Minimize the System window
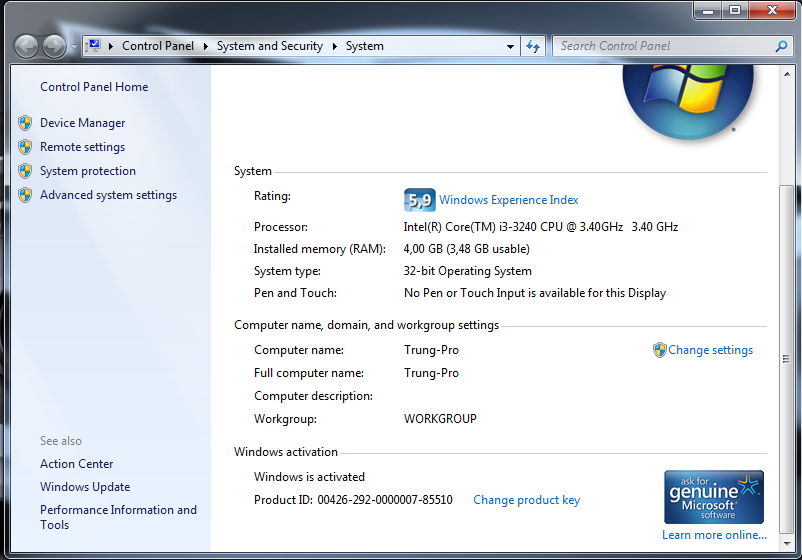This screenshot has height=560, width=802. tap(708, 10)
